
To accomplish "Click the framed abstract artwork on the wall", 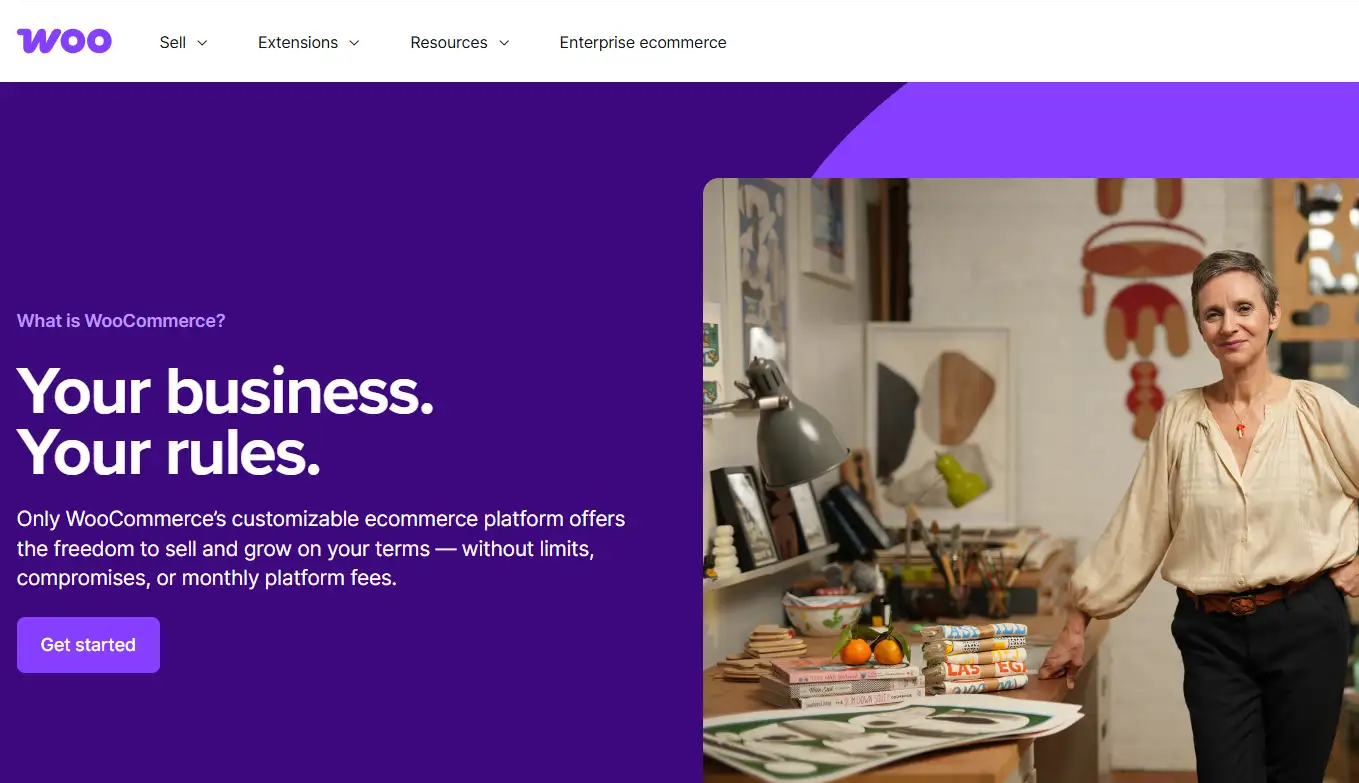I will click(x=938, y=400).
